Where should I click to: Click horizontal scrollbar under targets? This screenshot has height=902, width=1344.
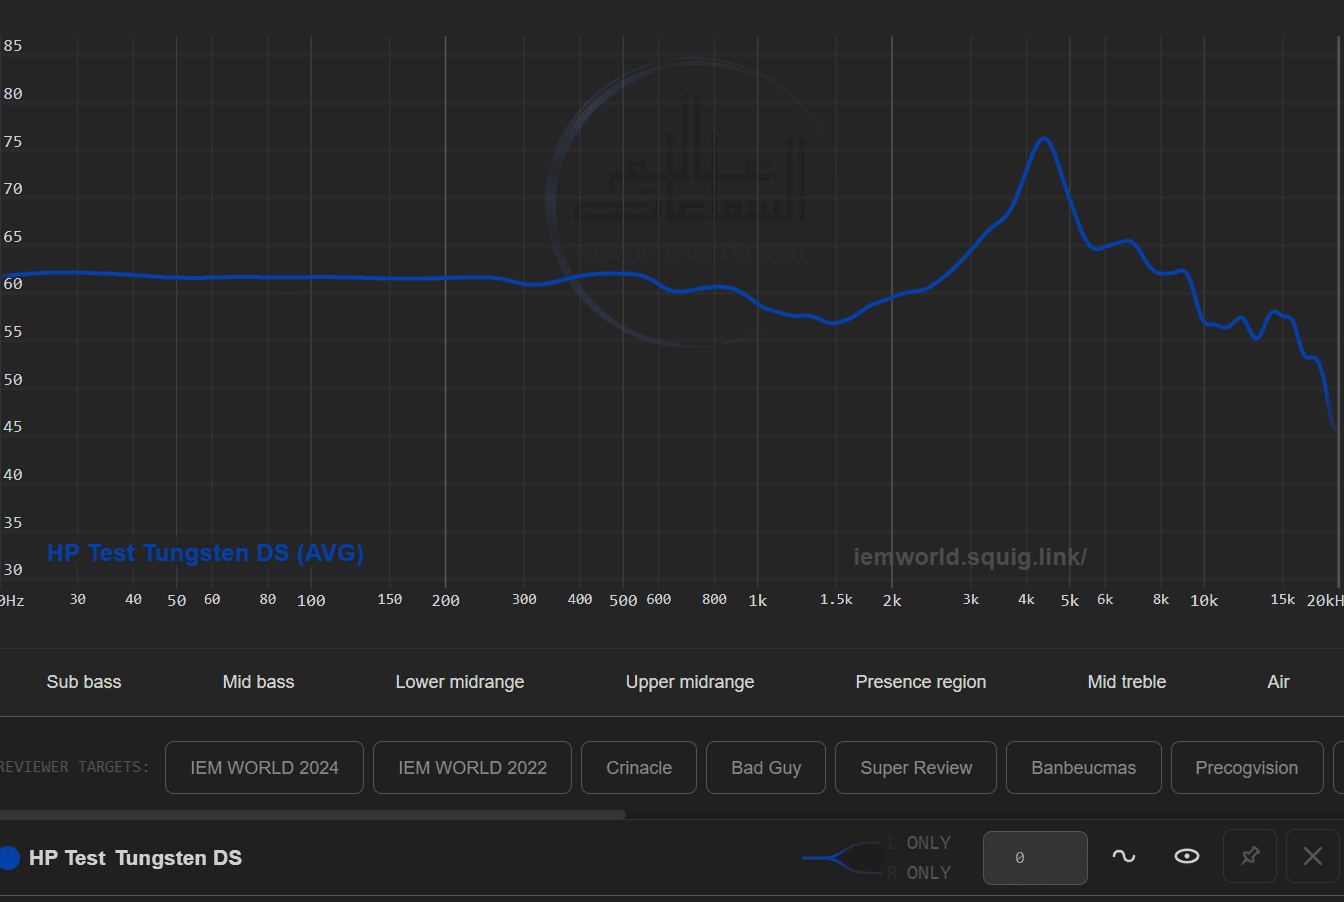[x=312, y=815]
